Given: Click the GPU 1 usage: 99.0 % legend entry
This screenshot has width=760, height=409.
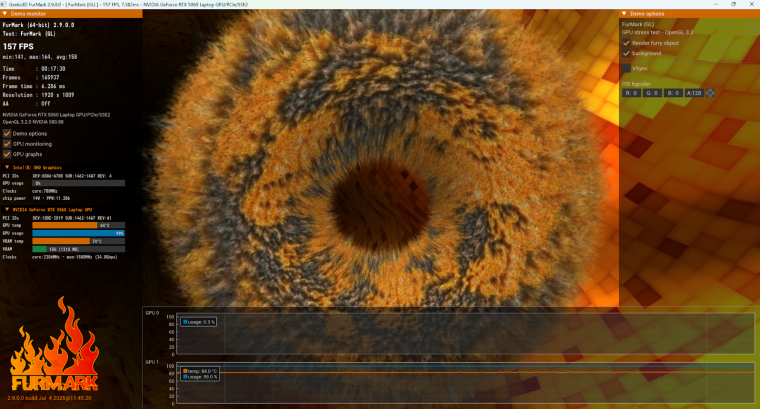Looking at the screenshot, I should point(200,377).
